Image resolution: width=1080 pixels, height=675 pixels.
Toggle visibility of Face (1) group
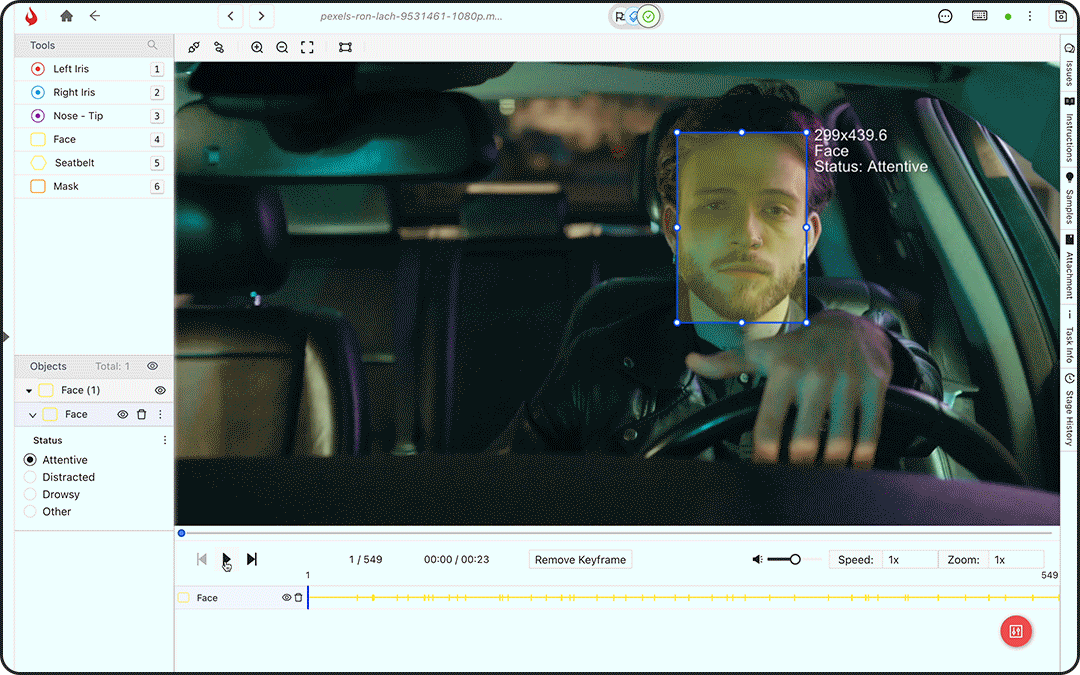click(160, 390)
